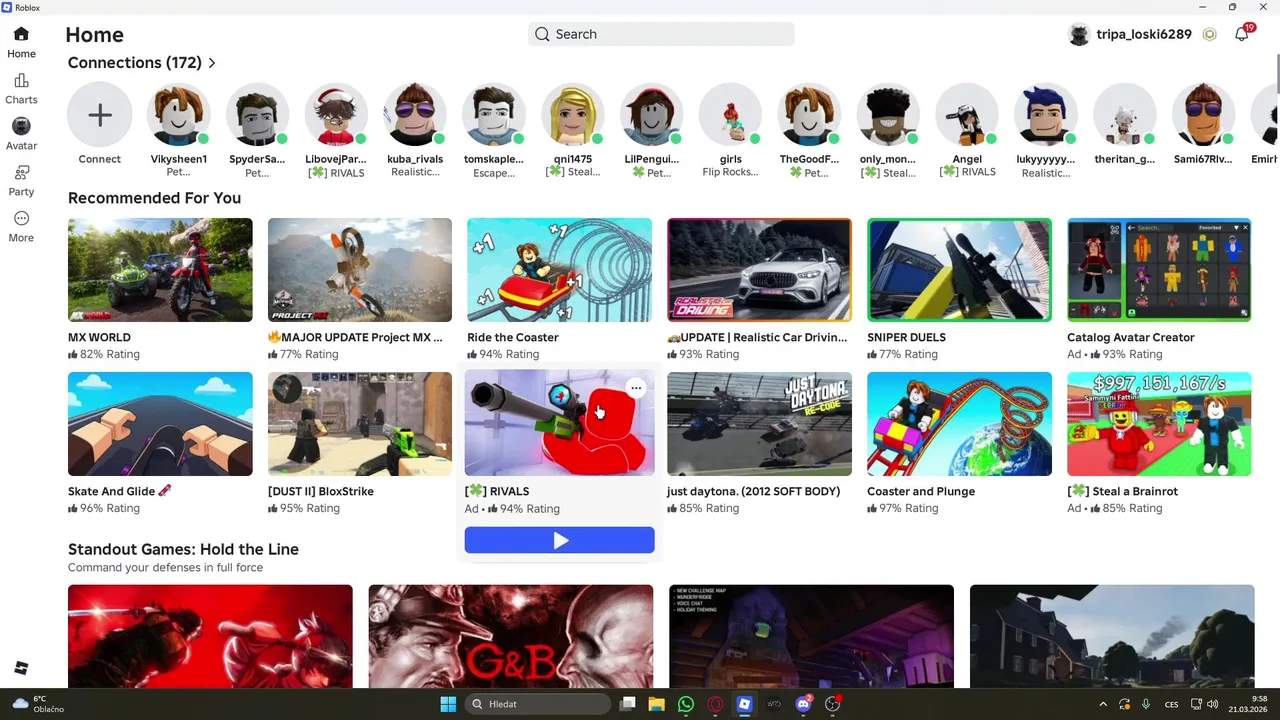Open just daytona thumbnail

[x=759, y=424]
